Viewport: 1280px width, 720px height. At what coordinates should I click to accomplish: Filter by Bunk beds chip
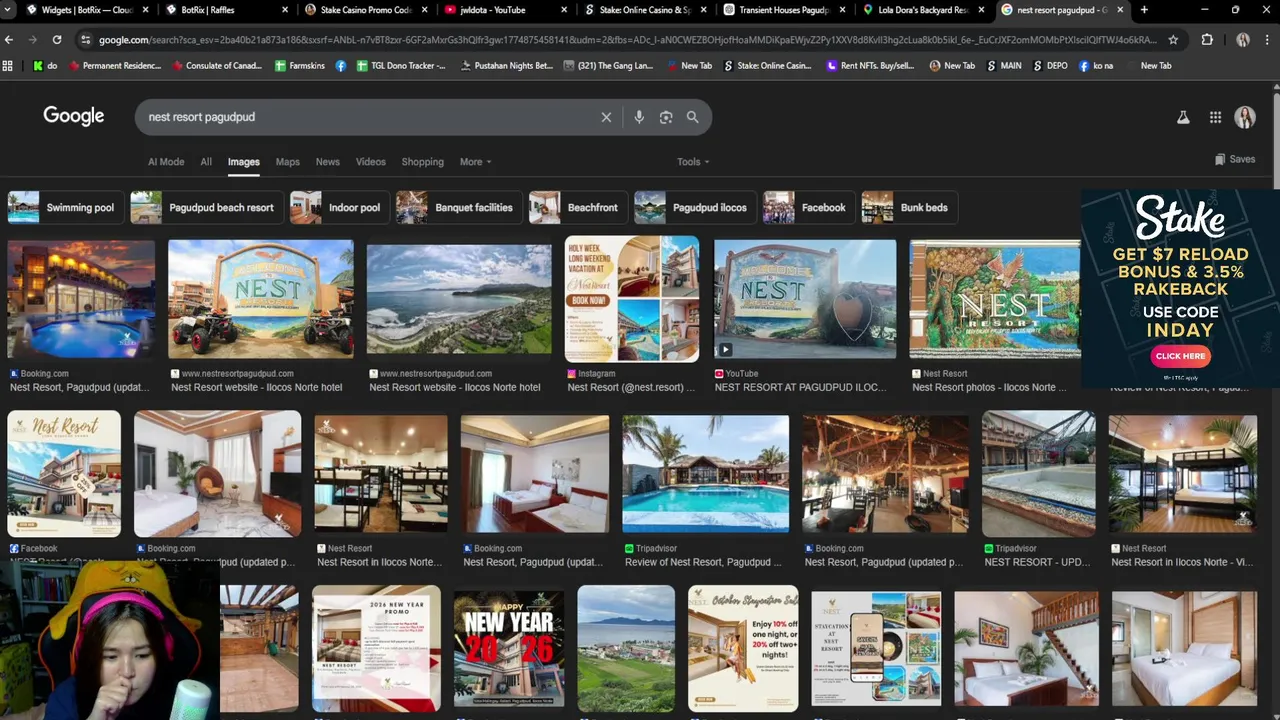coord(909,208)
